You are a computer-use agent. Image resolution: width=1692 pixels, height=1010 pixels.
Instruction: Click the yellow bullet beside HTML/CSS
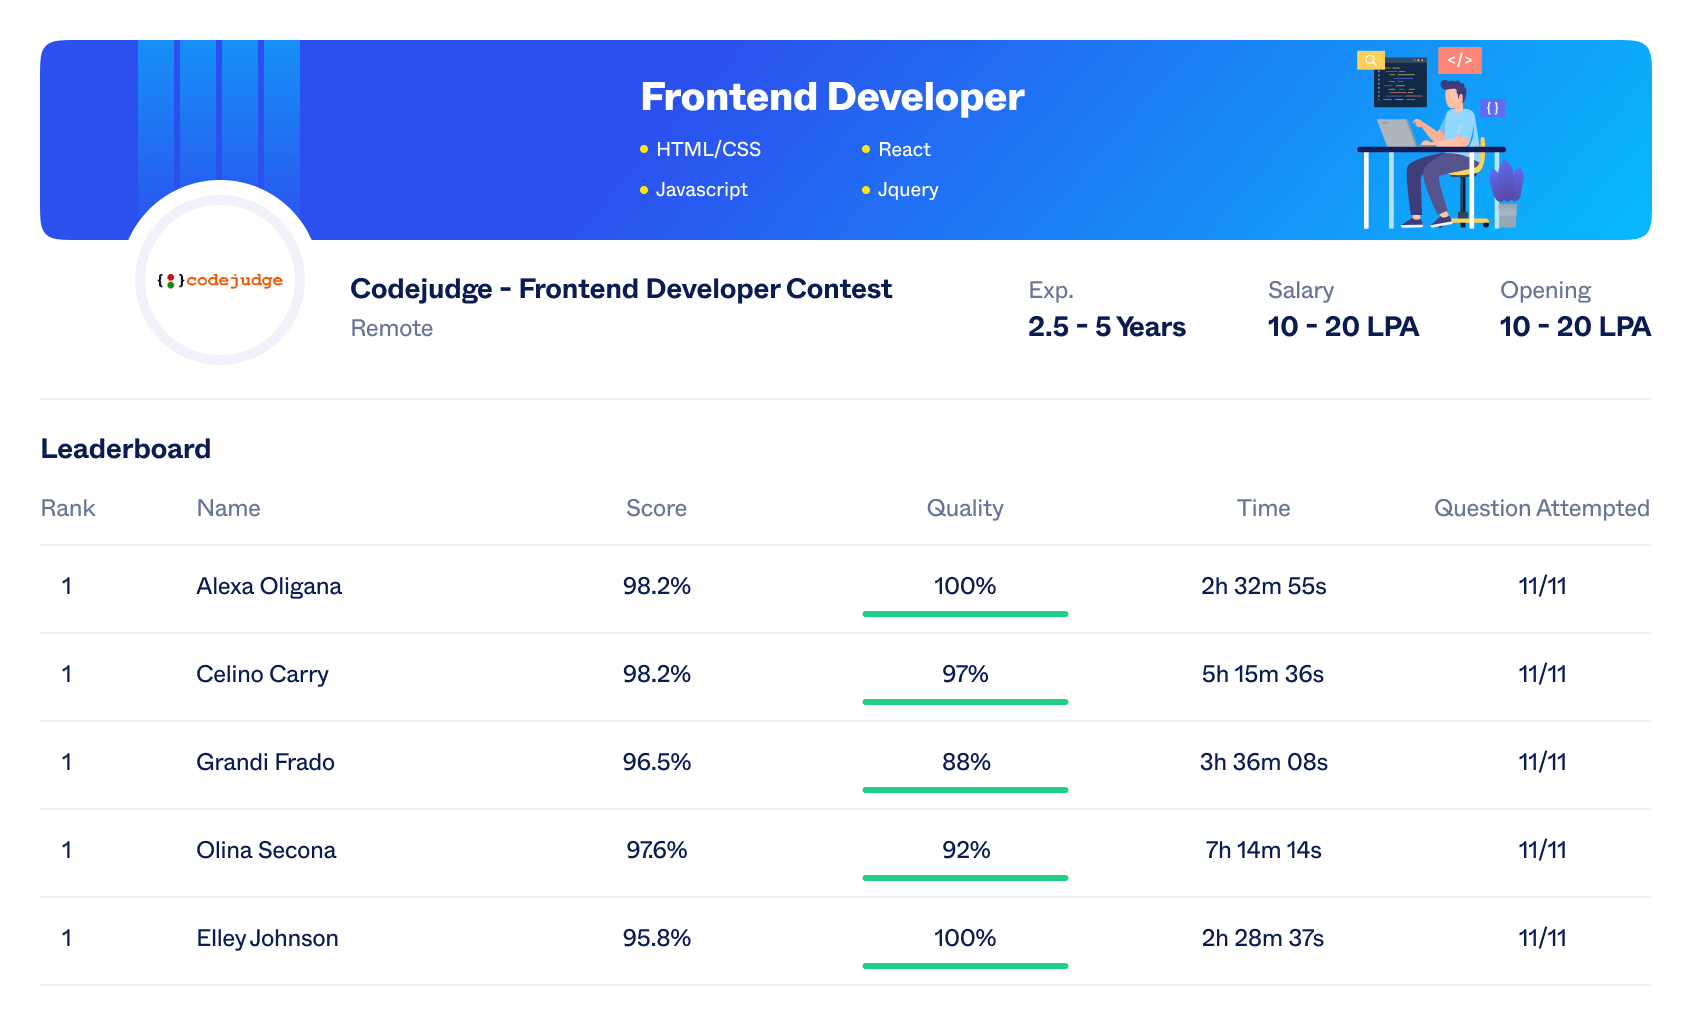pos(643,148)
